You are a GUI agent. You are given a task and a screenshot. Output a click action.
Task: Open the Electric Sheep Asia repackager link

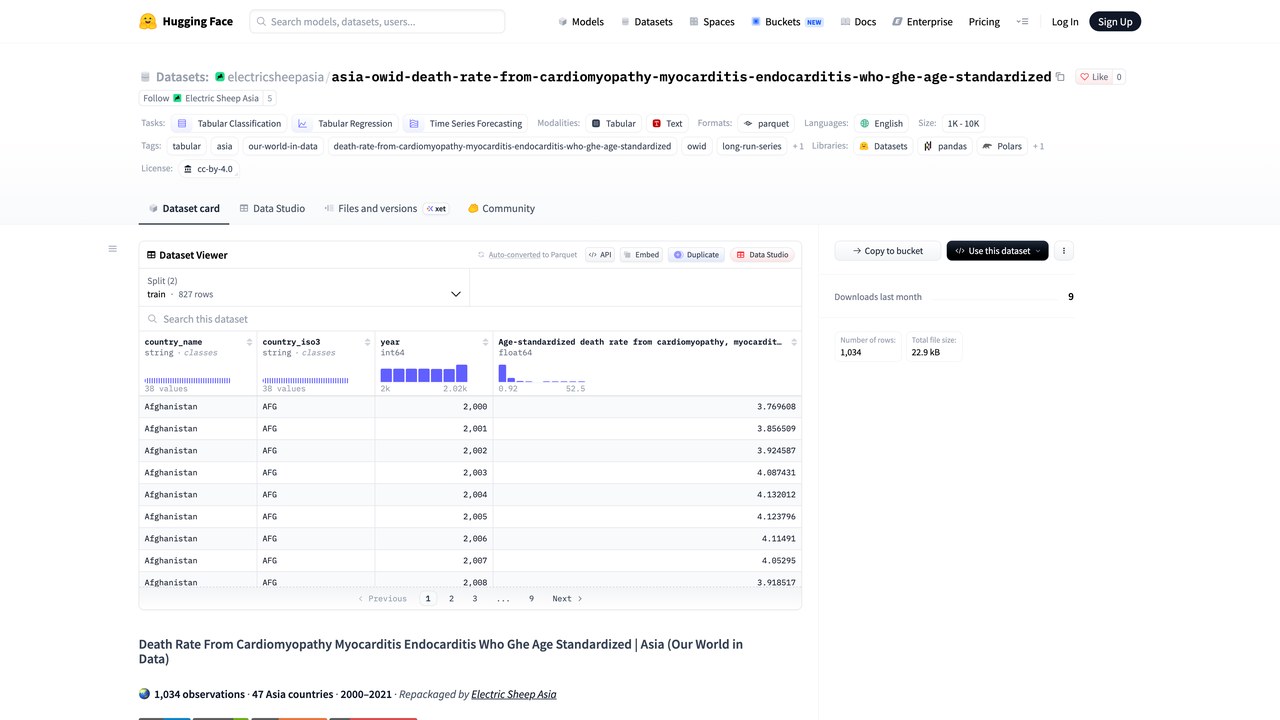pyautogui.click(x=514, y=694)
